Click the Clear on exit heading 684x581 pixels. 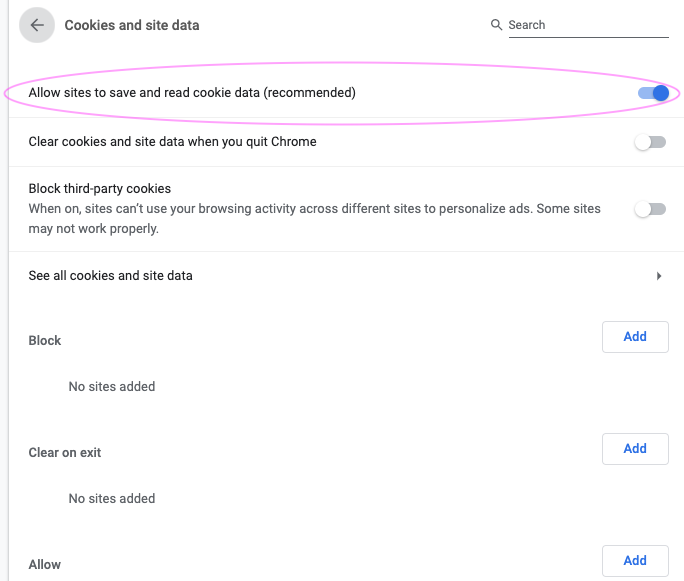click(x=65, y=452)
